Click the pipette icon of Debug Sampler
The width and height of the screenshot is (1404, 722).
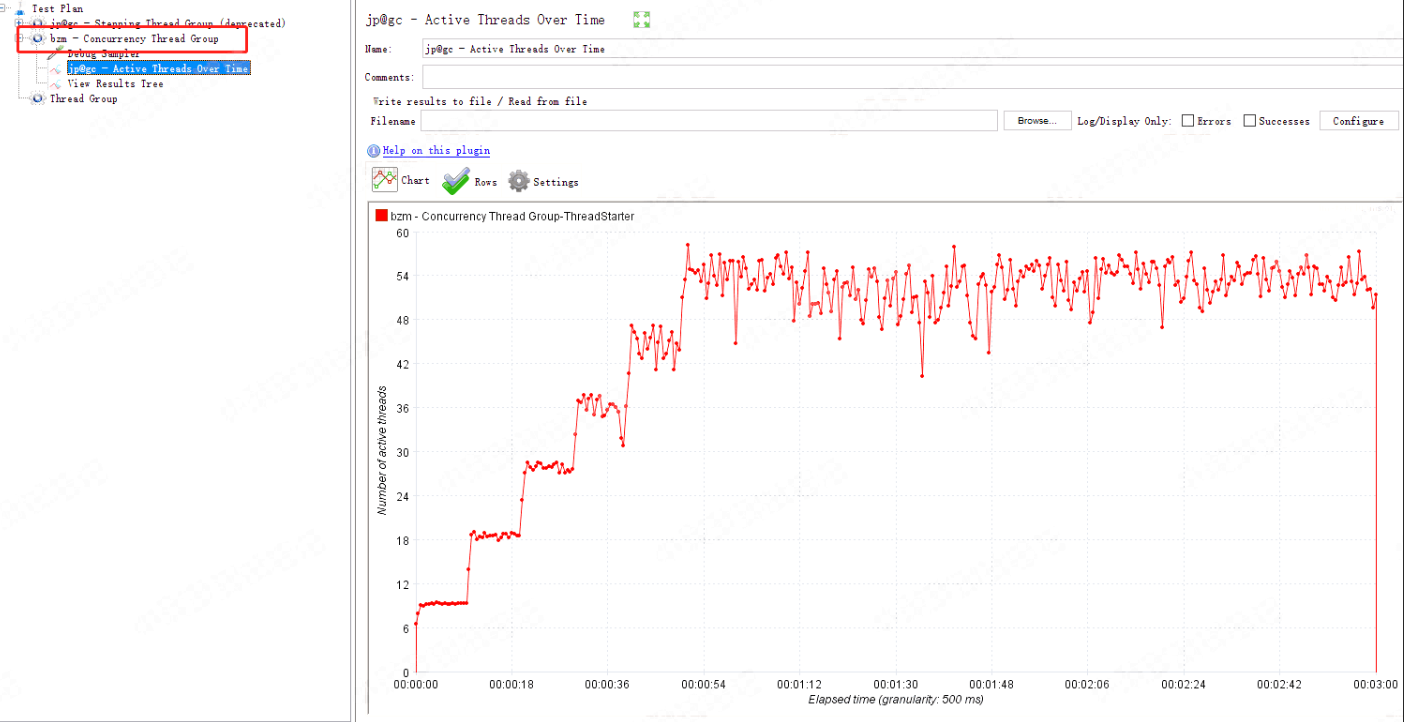(x=55, y=53)
